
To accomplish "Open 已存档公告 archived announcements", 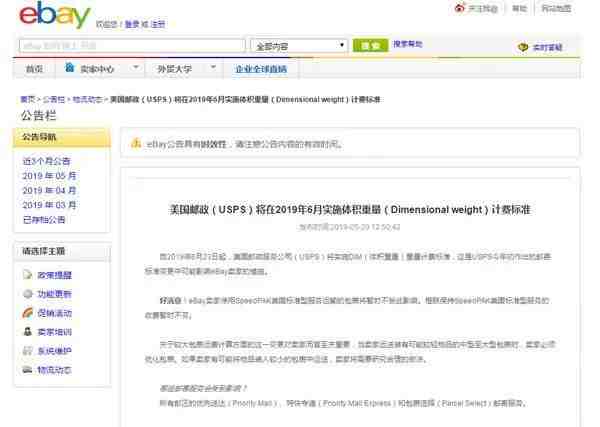I will (44, 220).
